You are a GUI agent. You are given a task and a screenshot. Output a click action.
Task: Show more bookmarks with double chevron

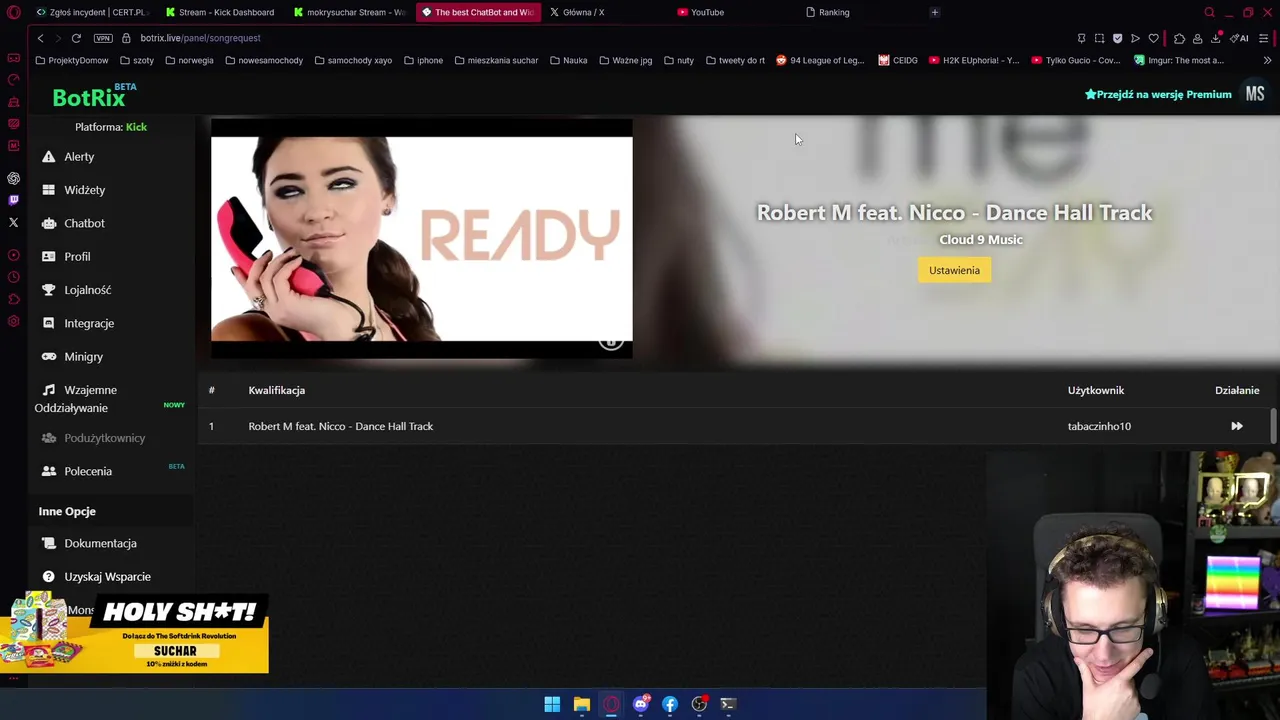pos(1267,60)
